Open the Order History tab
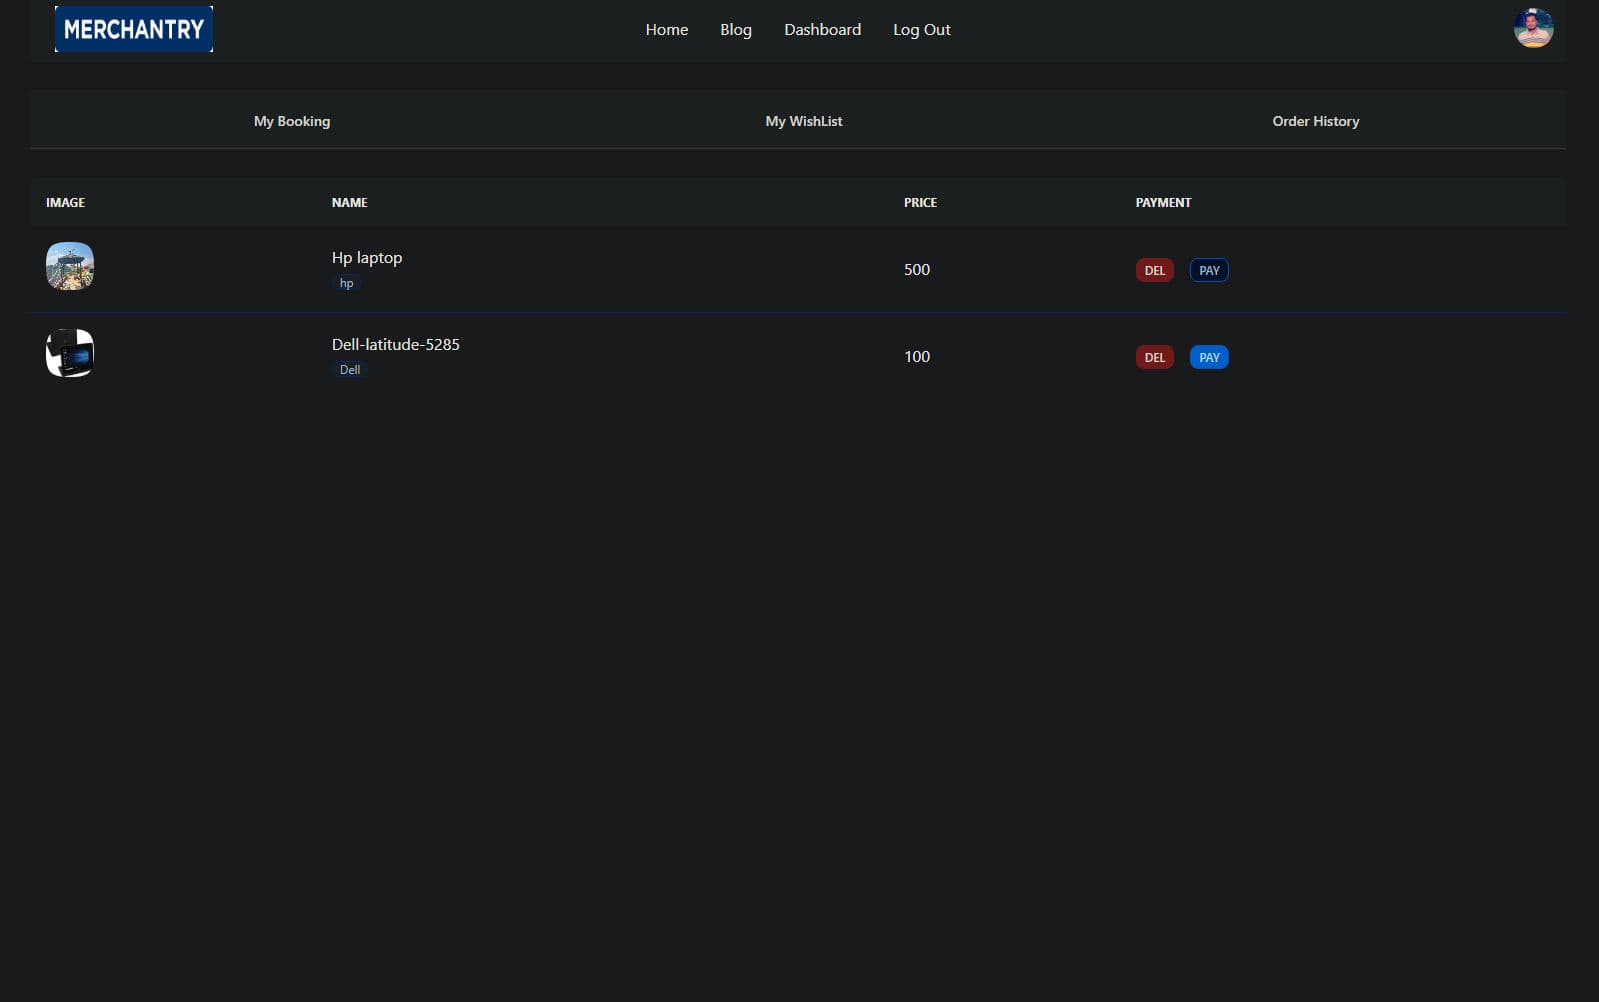Viewport: 1599px width, 1002px height. coord(1315,121)
